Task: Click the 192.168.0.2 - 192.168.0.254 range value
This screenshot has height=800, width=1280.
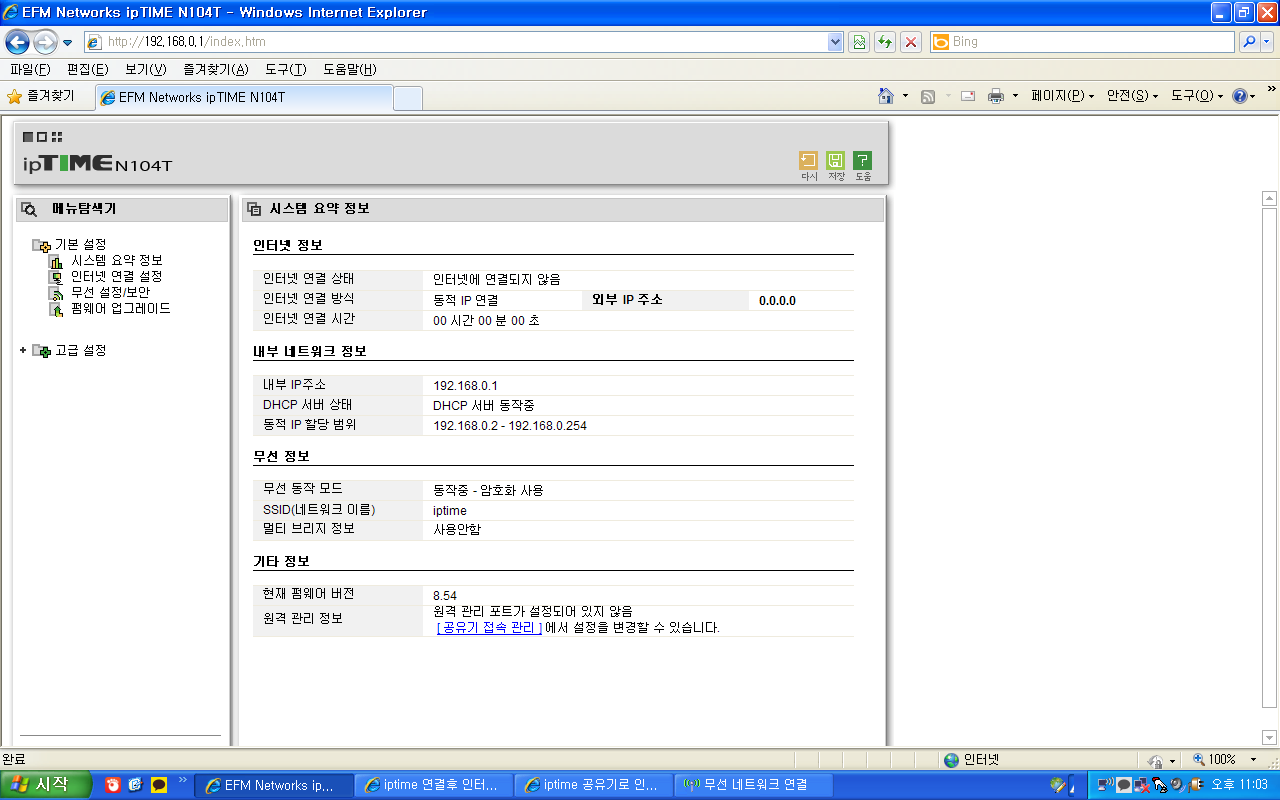Action: pos(509,425)
